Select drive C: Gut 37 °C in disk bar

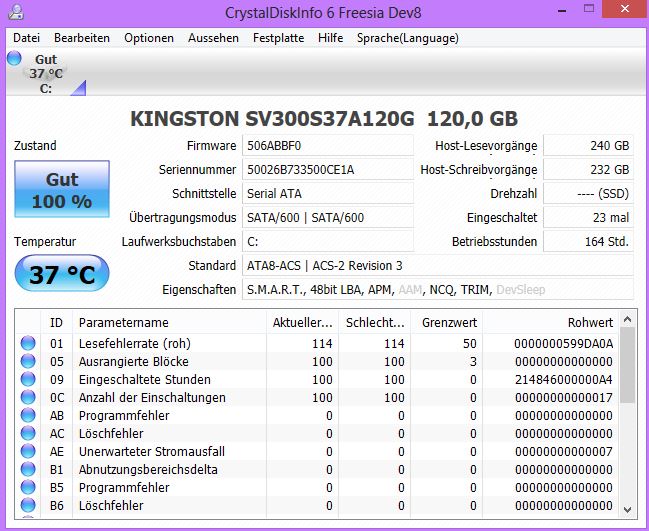pyautogui.click(x=46, y=73)
